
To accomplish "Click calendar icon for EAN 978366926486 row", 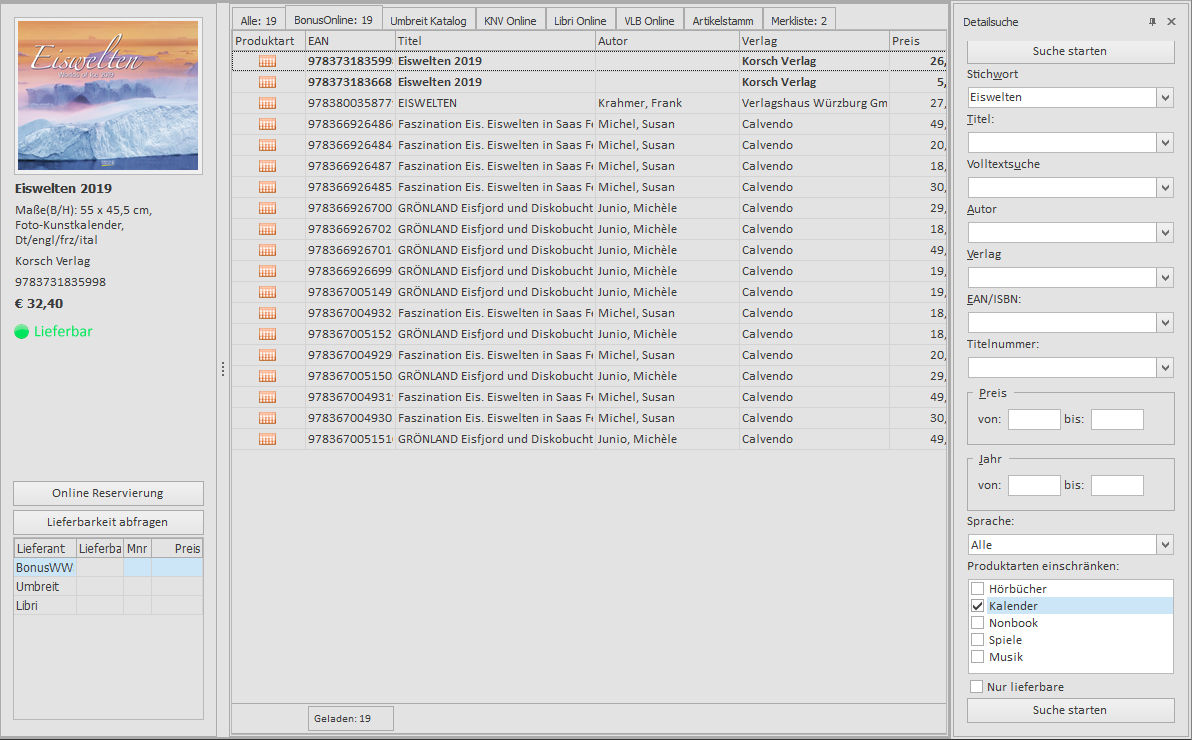I will 267,124.
